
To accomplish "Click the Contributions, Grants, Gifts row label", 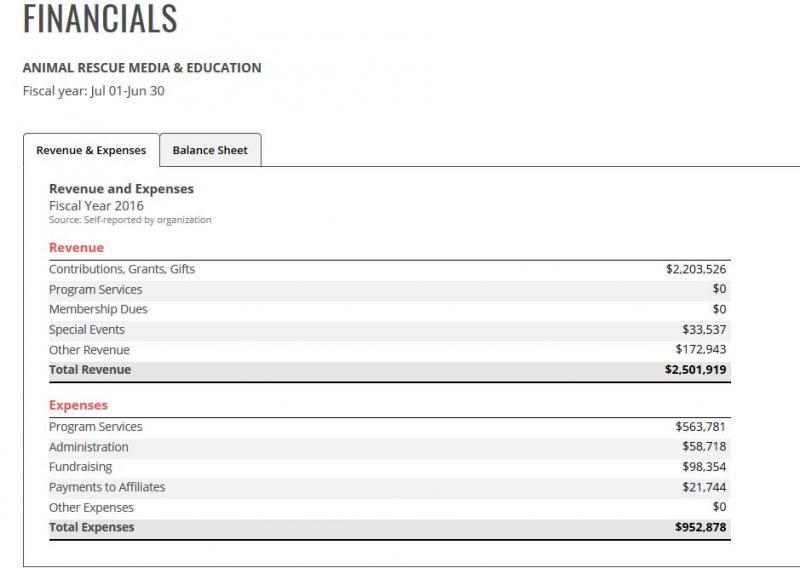I will tap(122, 269).
